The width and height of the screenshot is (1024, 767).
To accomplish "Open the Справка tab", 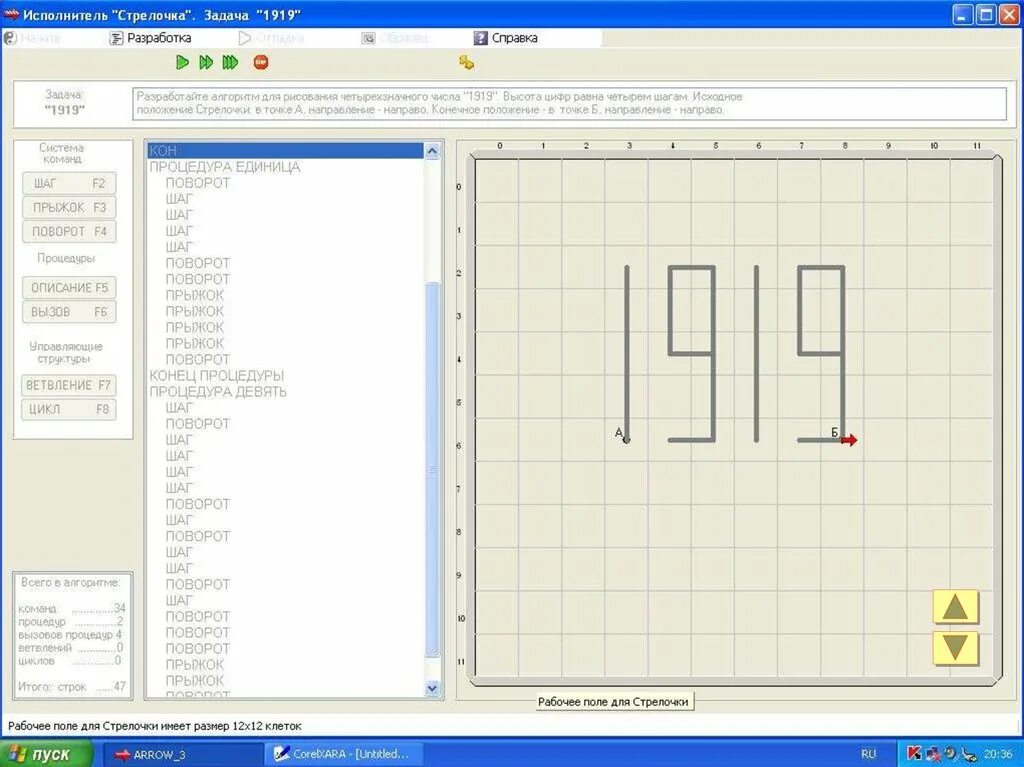I will [x=506, y=38].
